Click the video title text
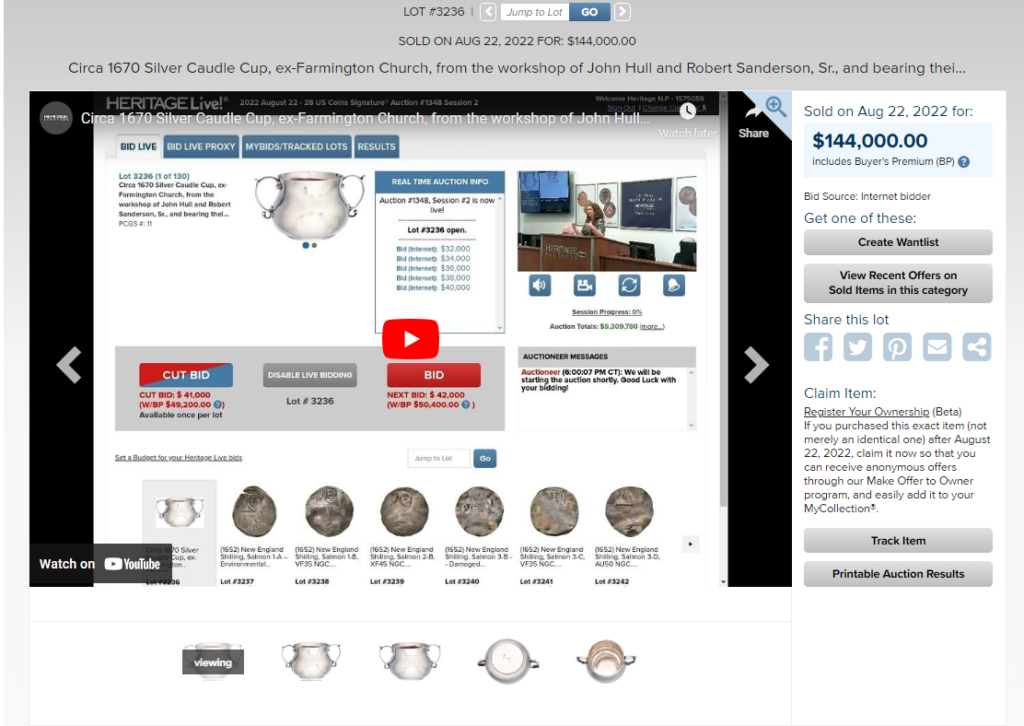Image resolution: width=1024 pixels, height=726 pixels. pos(365,118)
